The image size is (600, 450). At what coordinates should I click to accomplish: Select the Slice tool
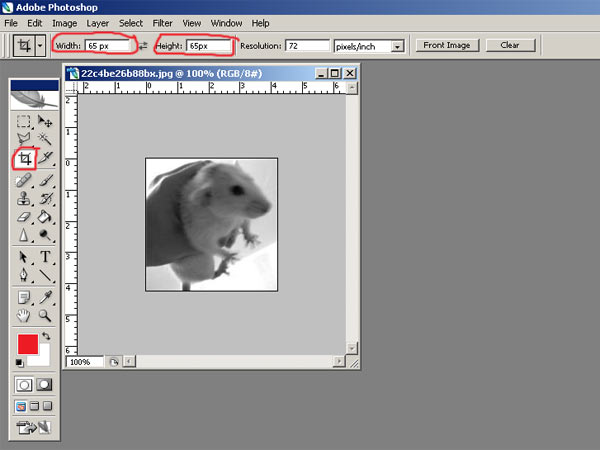point(45,158)
